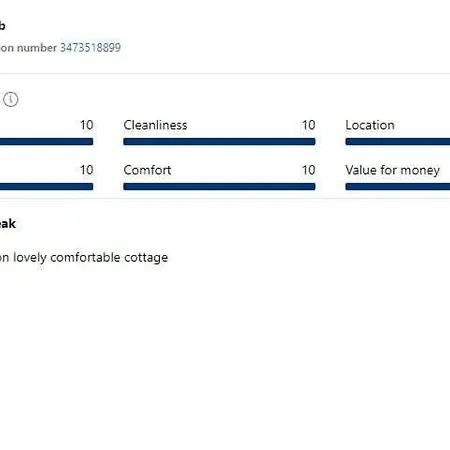Select the Location label
Image resolution: width=450 pixels, height=450 pixels.
(x=370, y=125)
